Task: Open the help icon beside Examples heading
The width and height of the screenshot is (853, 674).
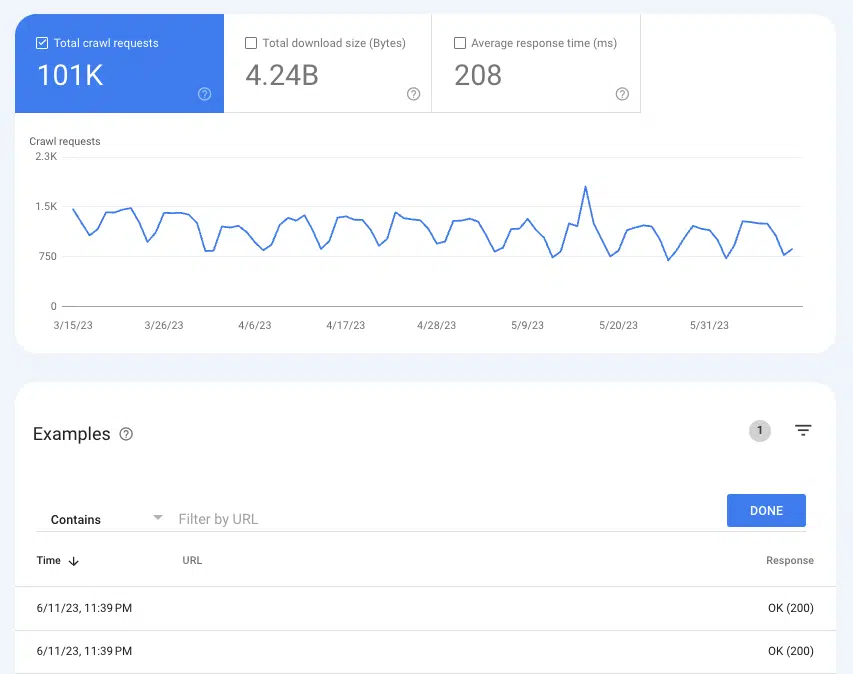Action: point(126,434)
